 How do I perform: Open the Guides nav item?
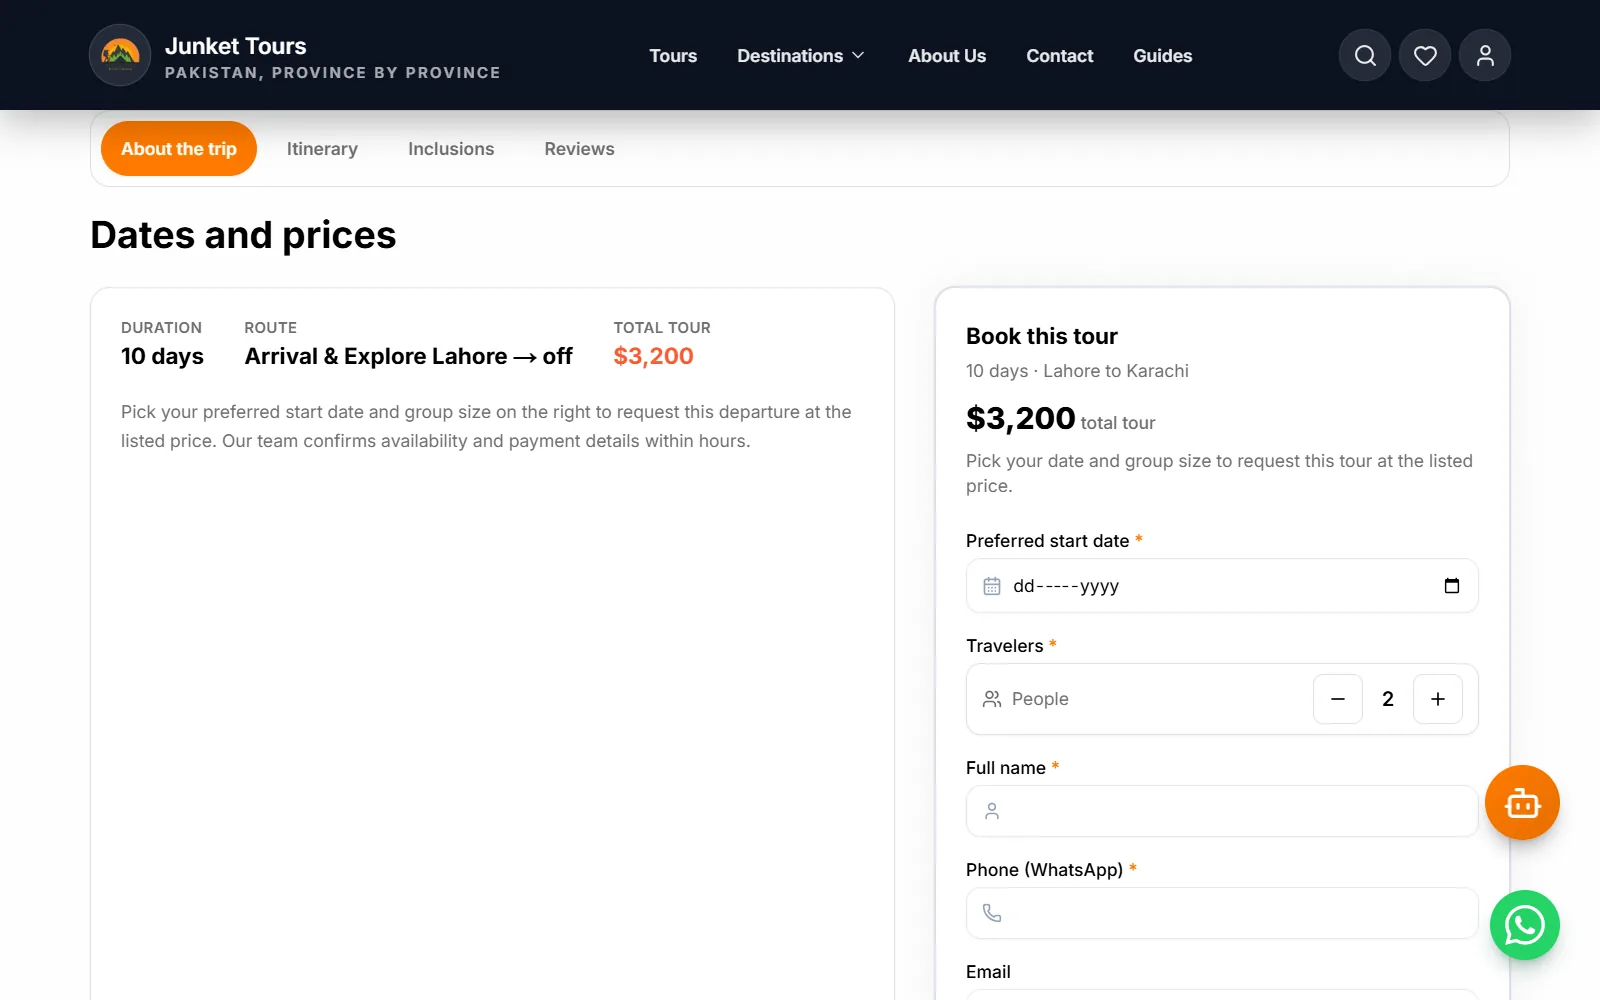[x=1162, y=56]
